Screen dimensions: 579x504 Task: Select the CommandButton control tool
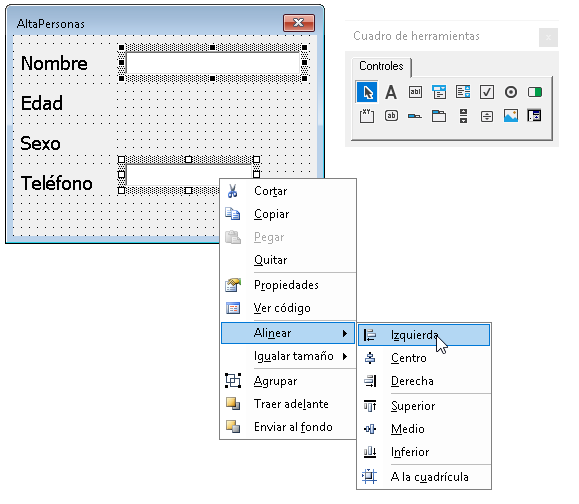[391, 116]
